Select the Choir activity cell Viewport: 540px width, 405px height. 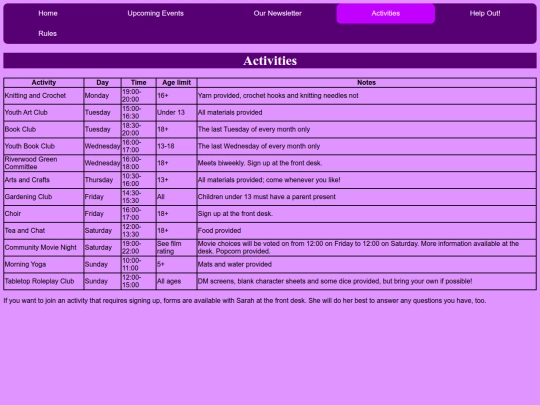click(x=44, y=214)
